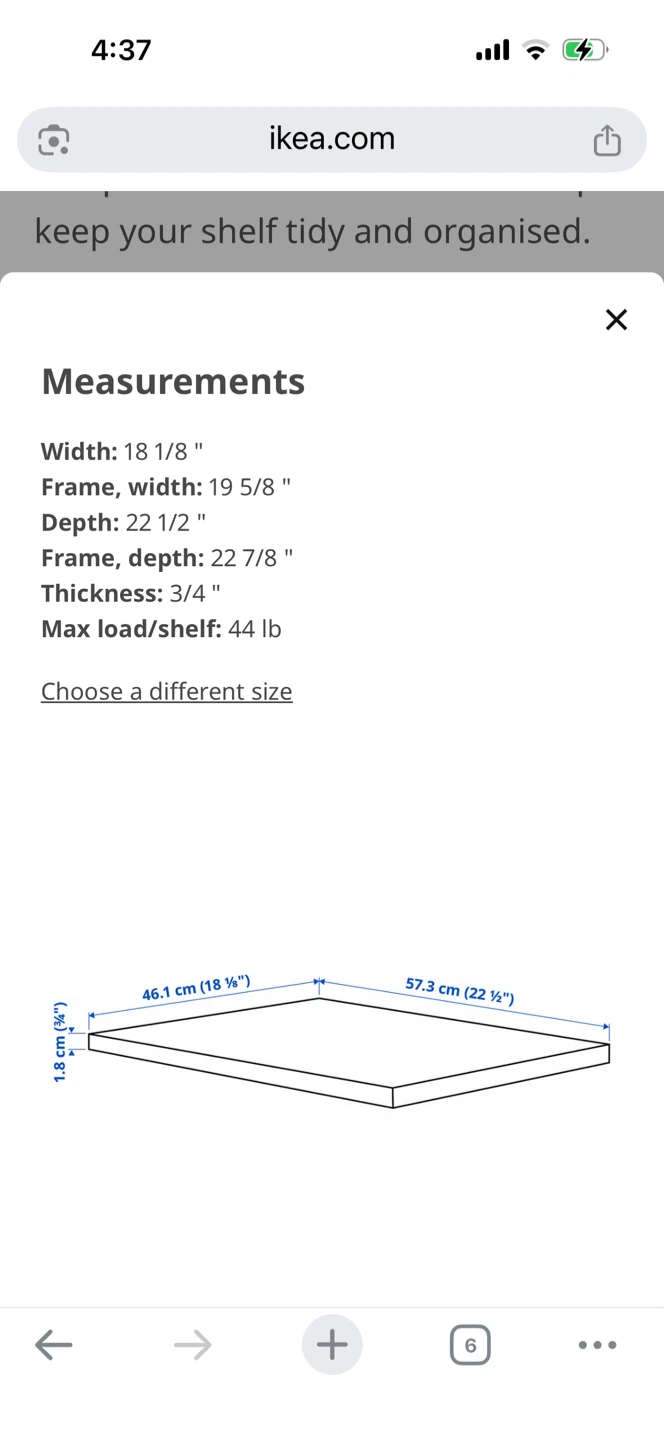Open the tab switcher showing 6 tabs
Image resolution: width=664 pixels, height=1440 pixels.
(x=470, y=1345)
